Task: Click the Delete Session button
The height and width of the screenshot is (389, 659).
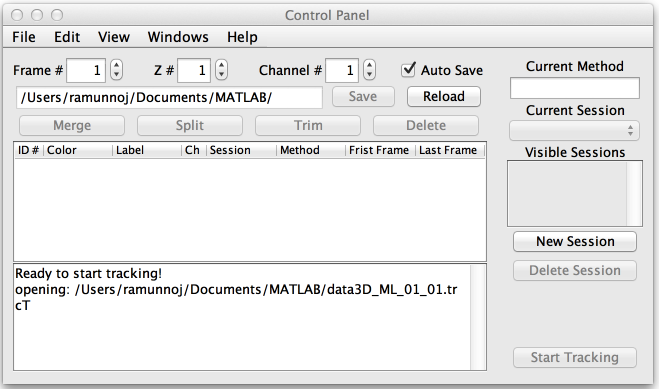Action: (x=575, y=271)
